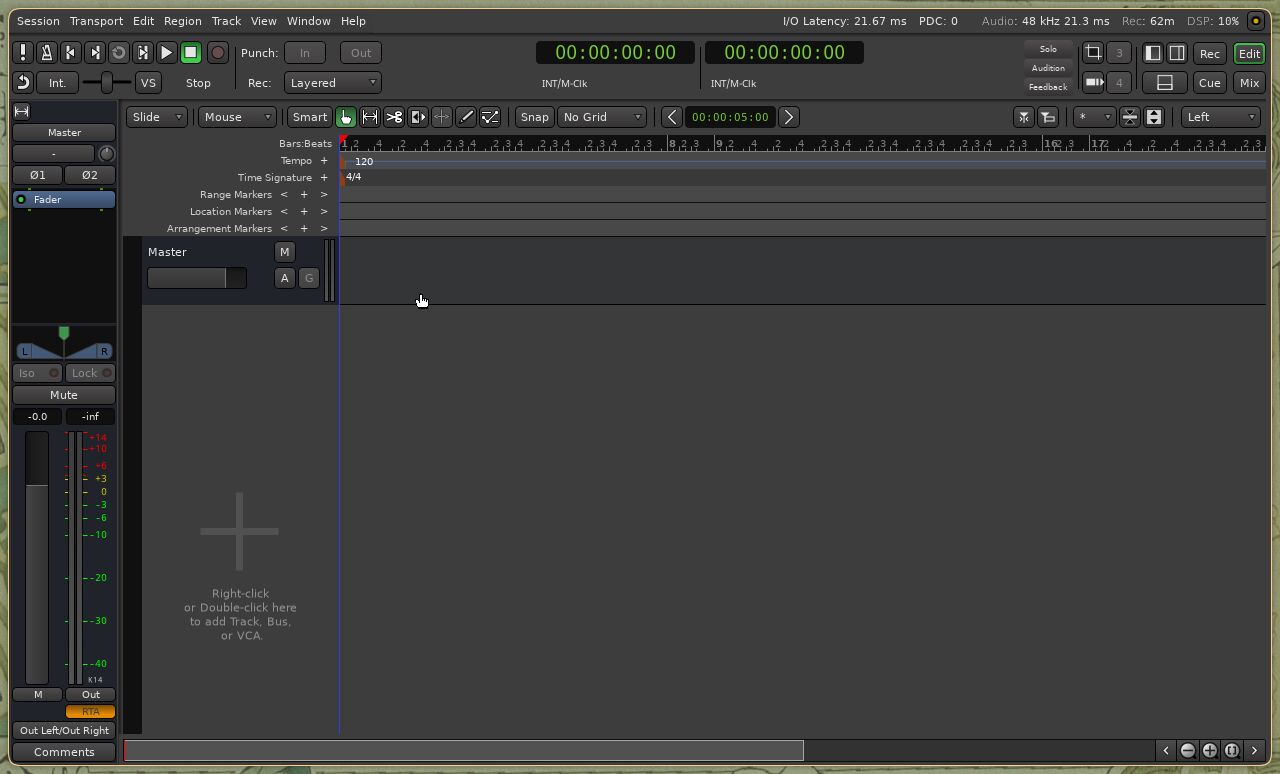Click the zoom out minus icon
1280x774 pixels.
pos(1188,750)
